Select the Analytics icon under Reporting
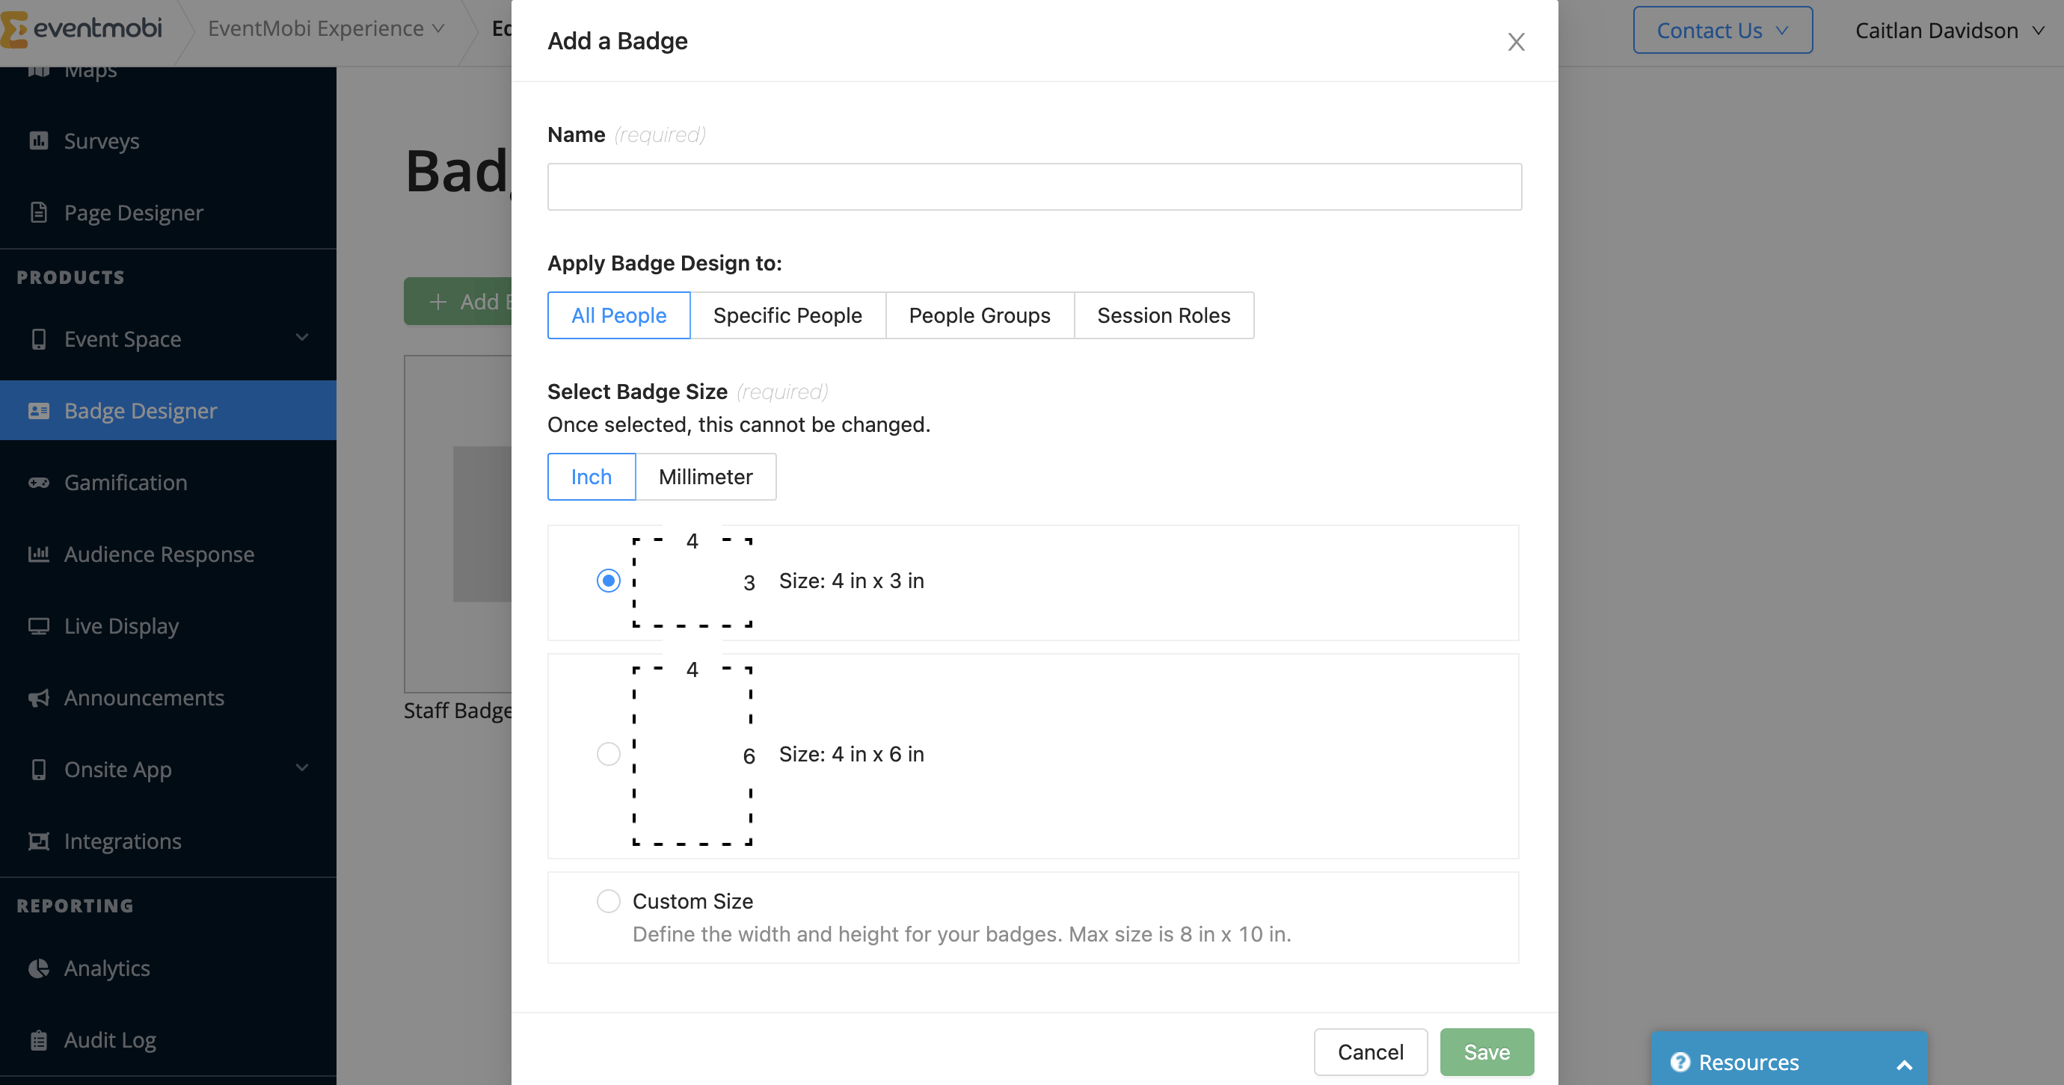This screenshot has width=2064, height=1085. coord(39,968)
